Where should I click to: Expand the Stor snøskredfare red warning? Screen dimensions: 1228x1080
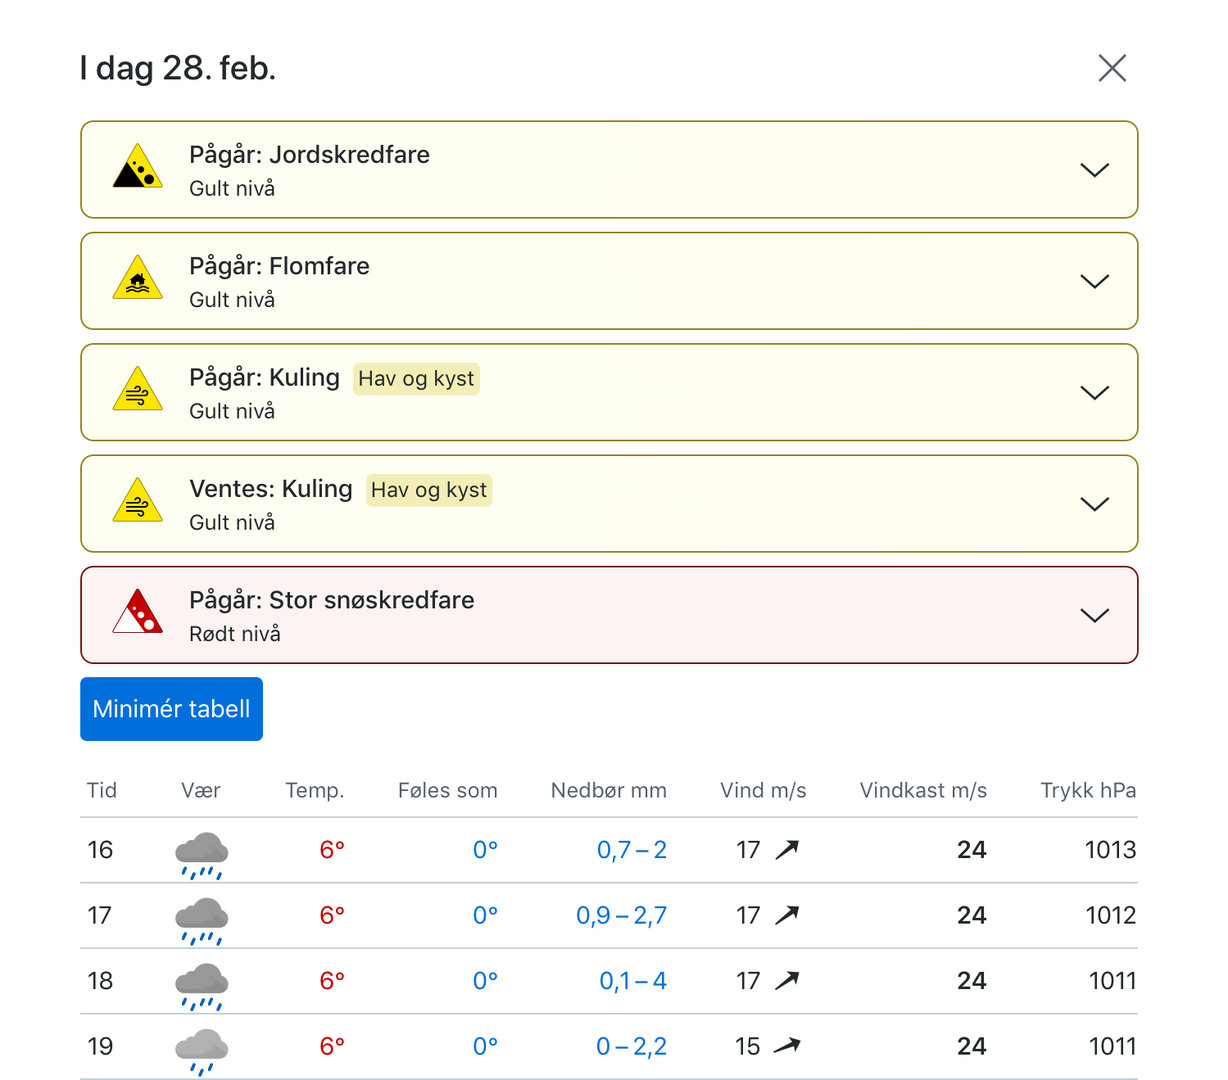pos(1094,615)
